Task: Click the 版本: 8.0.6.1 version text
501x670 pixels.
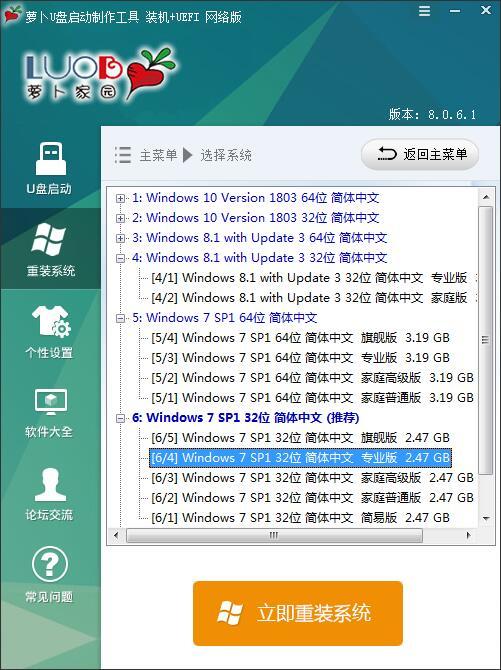Action: click(x=432, y=115)
